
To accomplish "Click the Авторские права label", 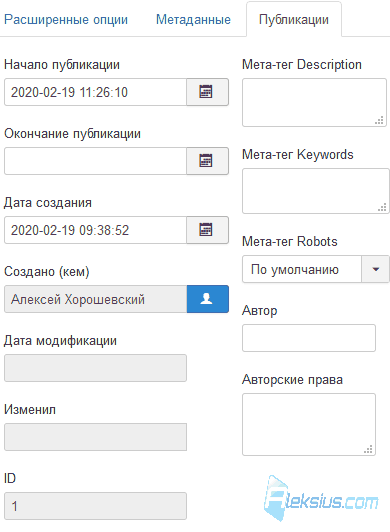I will coord(292,380).
